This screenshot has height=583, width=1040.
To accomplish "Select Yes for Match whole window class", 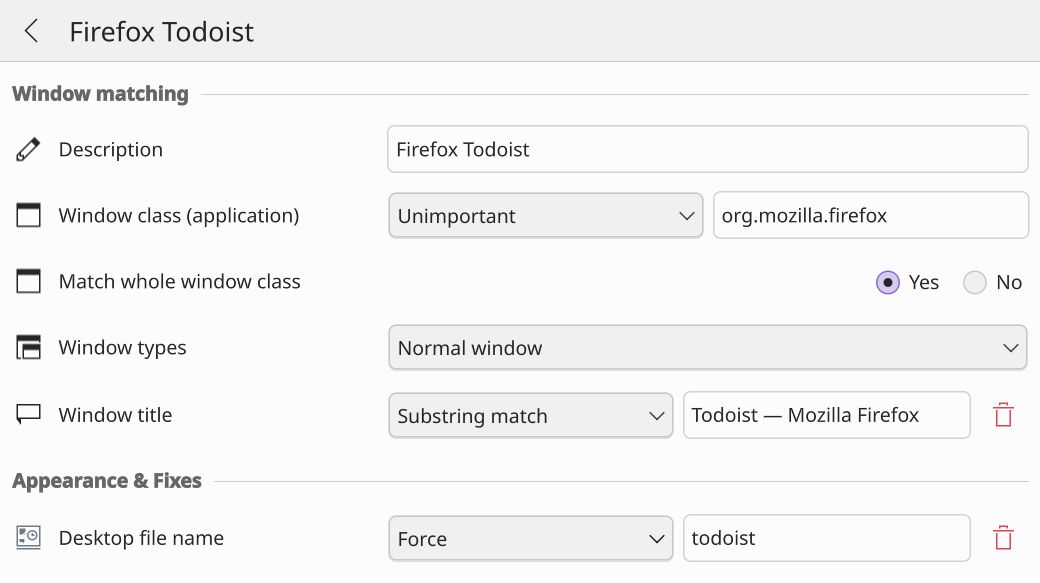I will 887,283.
